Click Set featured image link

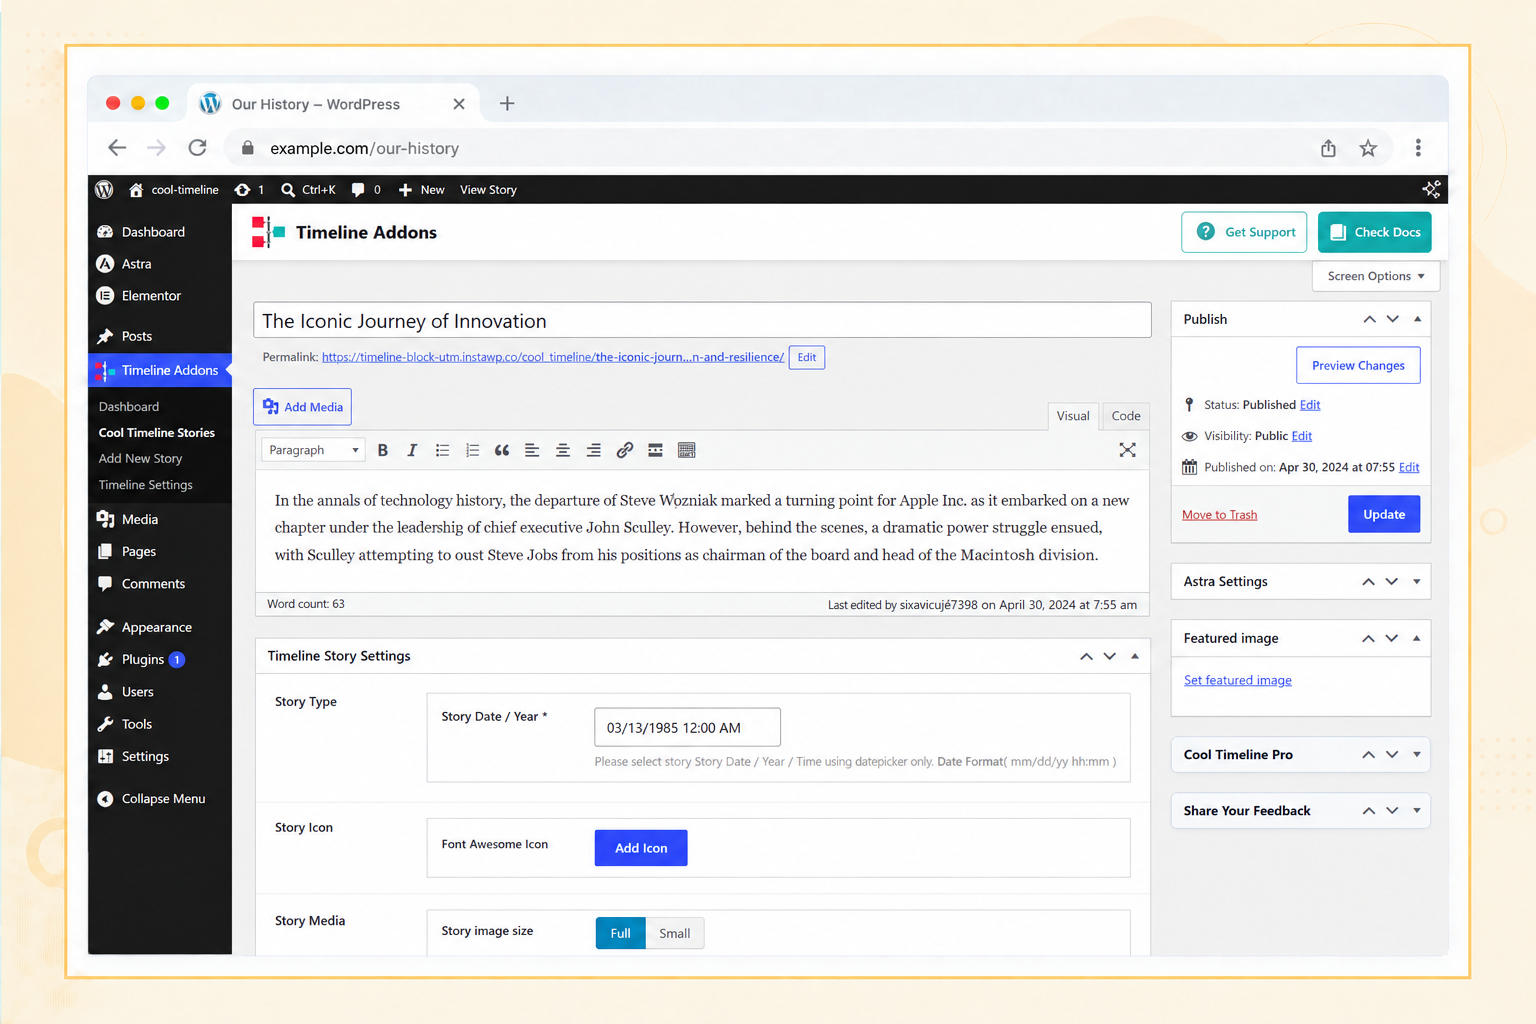coord(1237,680)
